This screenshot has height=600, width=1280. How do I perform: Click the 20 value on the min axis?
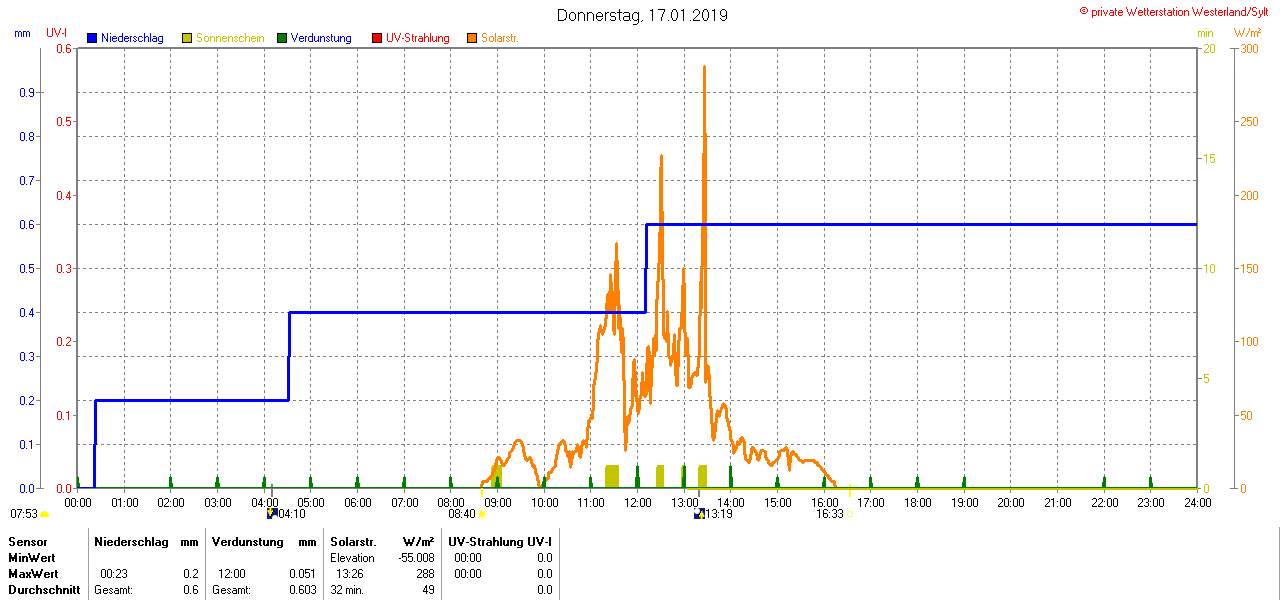[x=1208, y=48]
